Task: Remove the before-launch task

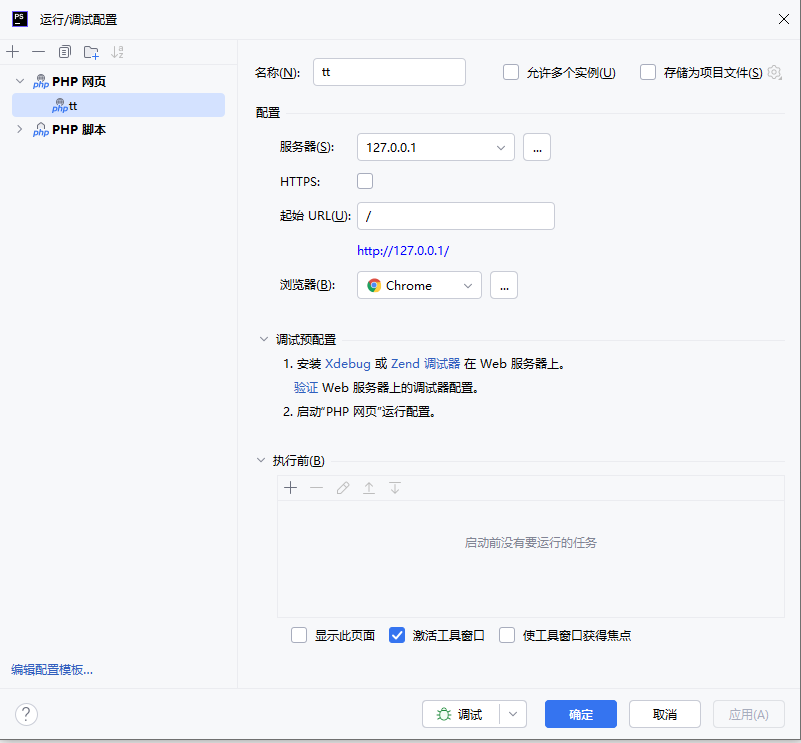Action: (x=317, y=488)
